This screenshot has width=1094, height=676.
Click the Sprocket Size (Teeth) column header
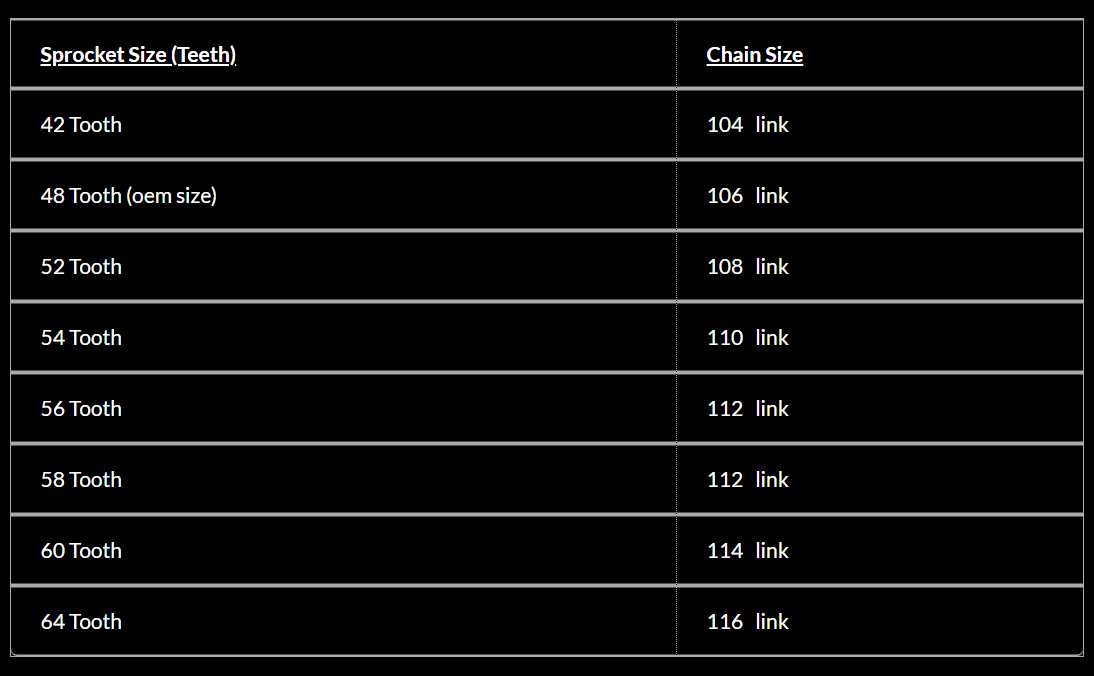pyautogui.click(x=138, y=55)
